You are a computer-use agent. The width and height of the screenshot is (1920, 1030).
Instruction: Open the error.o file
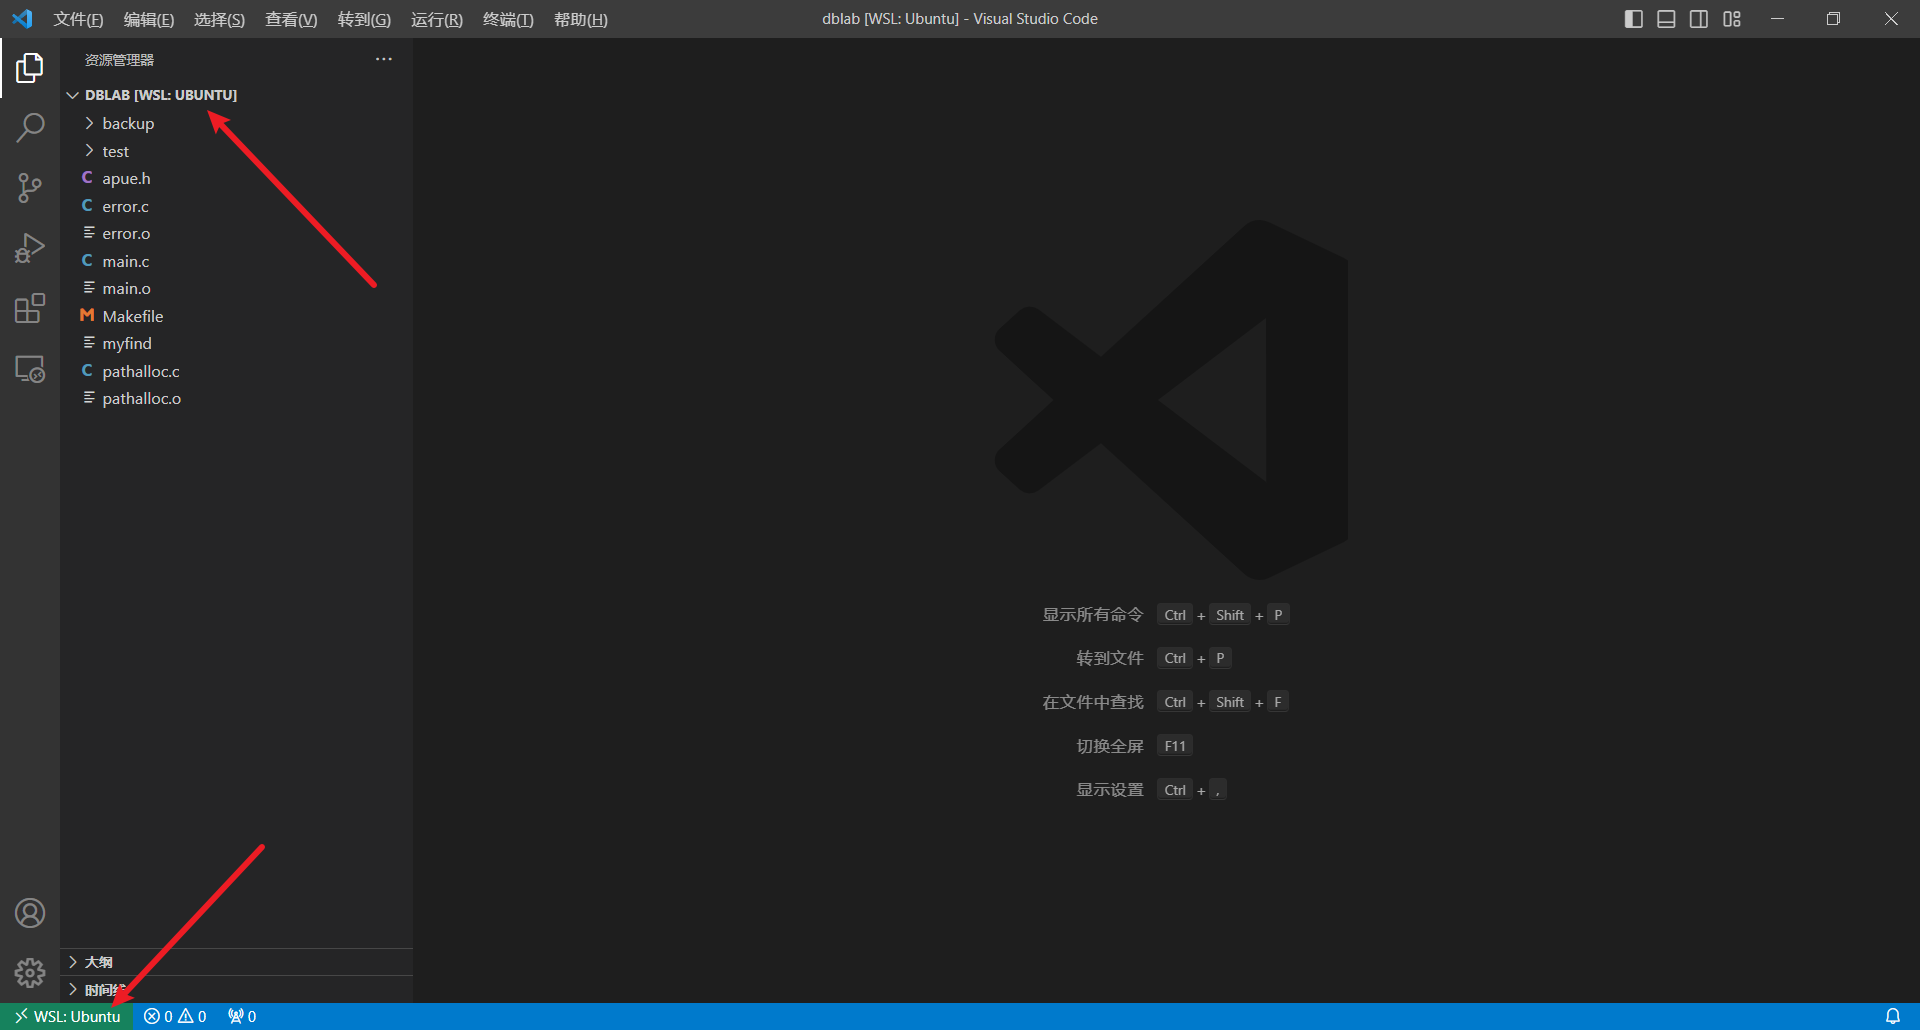click(236, 233)
